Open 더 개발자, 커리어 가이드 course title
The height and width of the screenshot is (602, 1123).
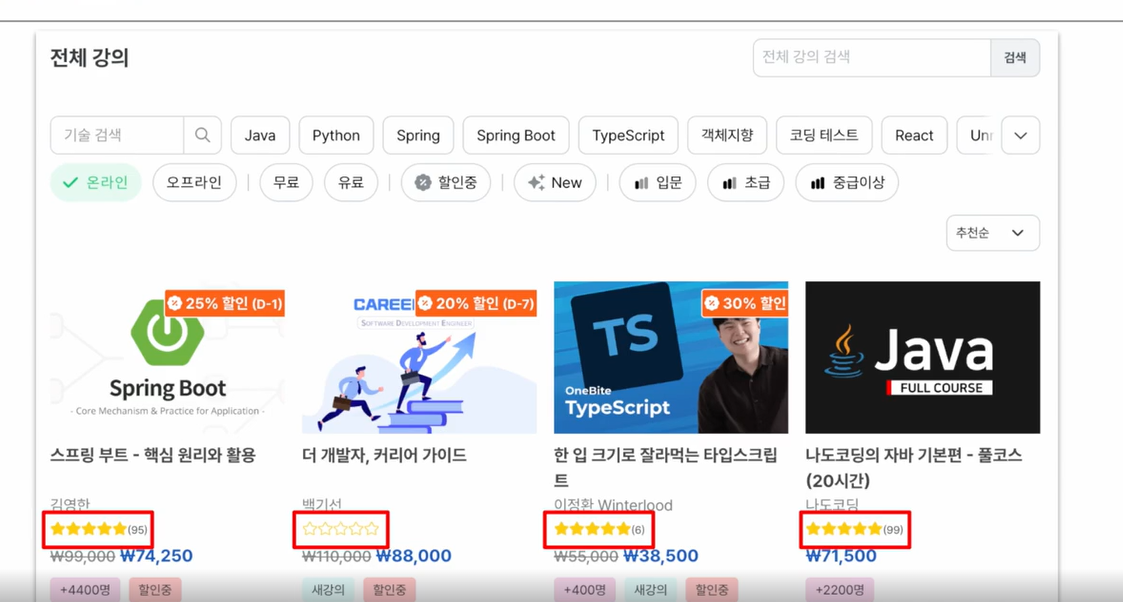(x=384, y=455)
